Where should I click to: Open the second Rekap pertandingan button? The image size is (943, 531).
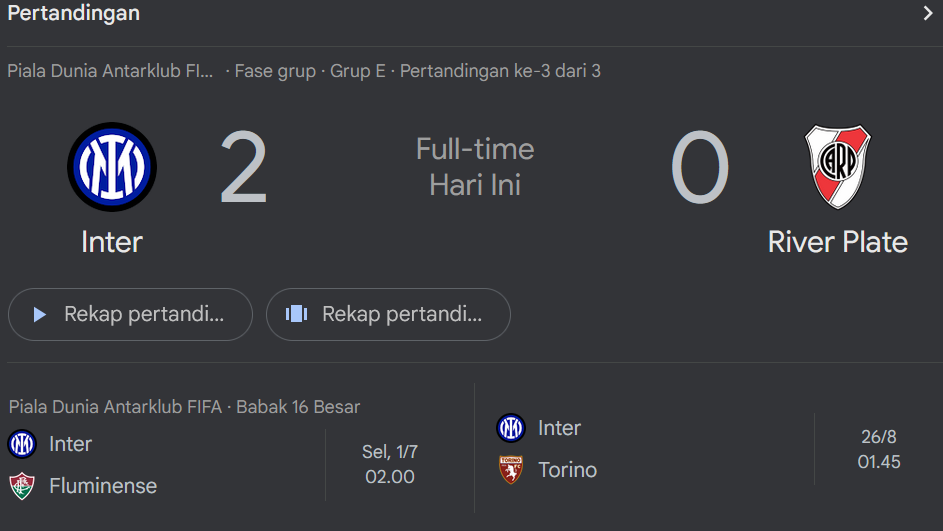(x=389, y=315)
